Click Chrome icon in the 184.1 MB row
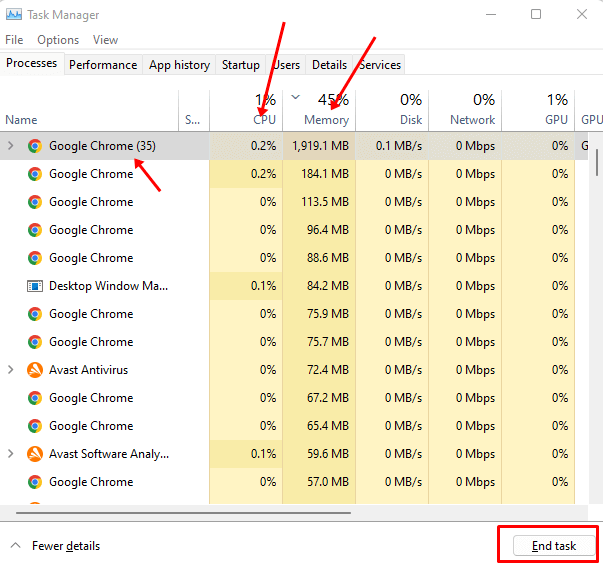The height and width of the screenshot is (566, 603). click(x=35, y=174)
